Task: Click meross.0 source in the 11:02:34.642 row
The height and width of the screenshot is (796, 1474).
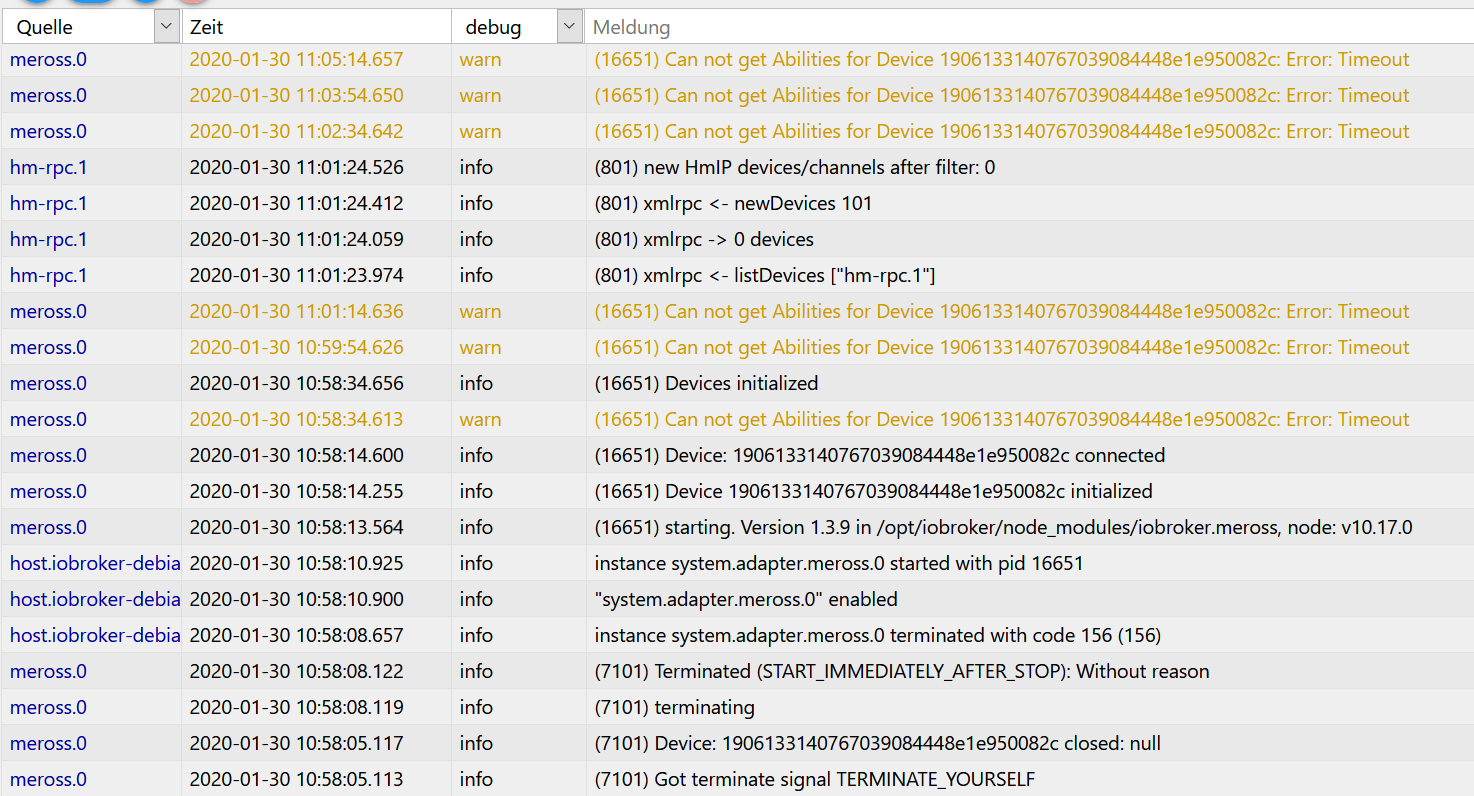Action: tap(48, 131)
